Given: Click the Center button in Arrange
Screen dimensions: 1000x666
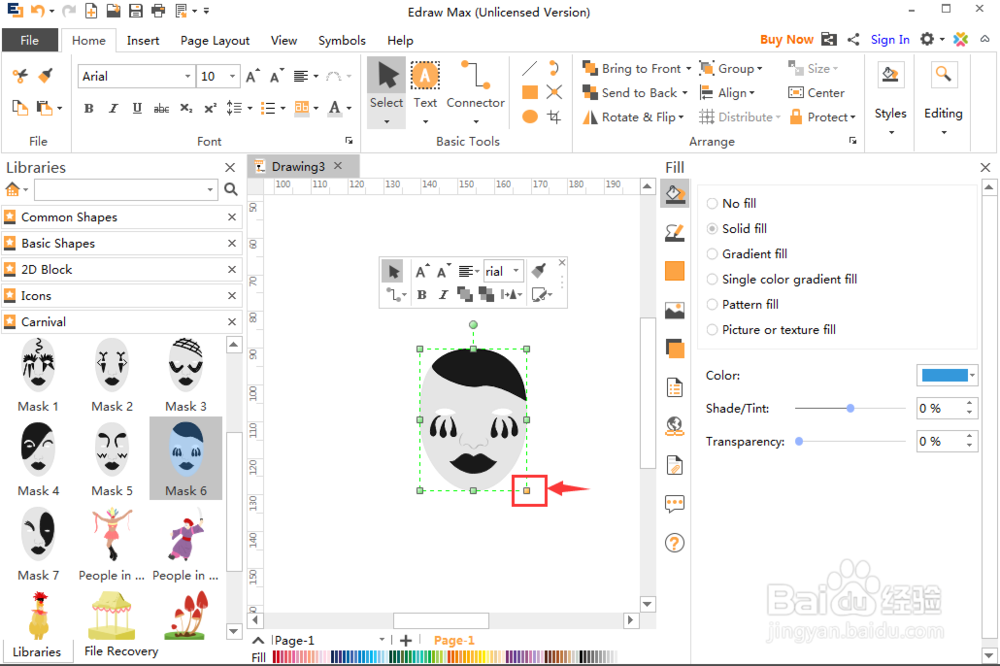Looking at the screenshot, I should (816, 93).
